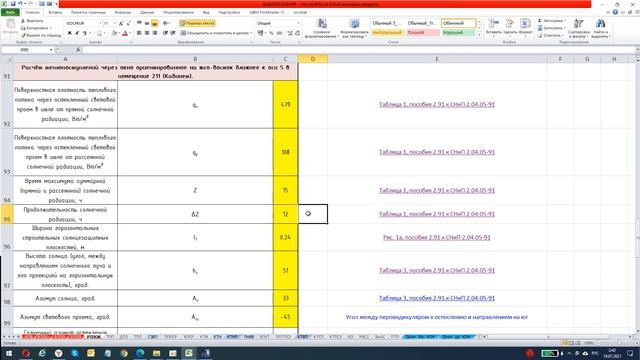The image size is (640, 360).
Task: Align text to top of cell
Action: 139,23
